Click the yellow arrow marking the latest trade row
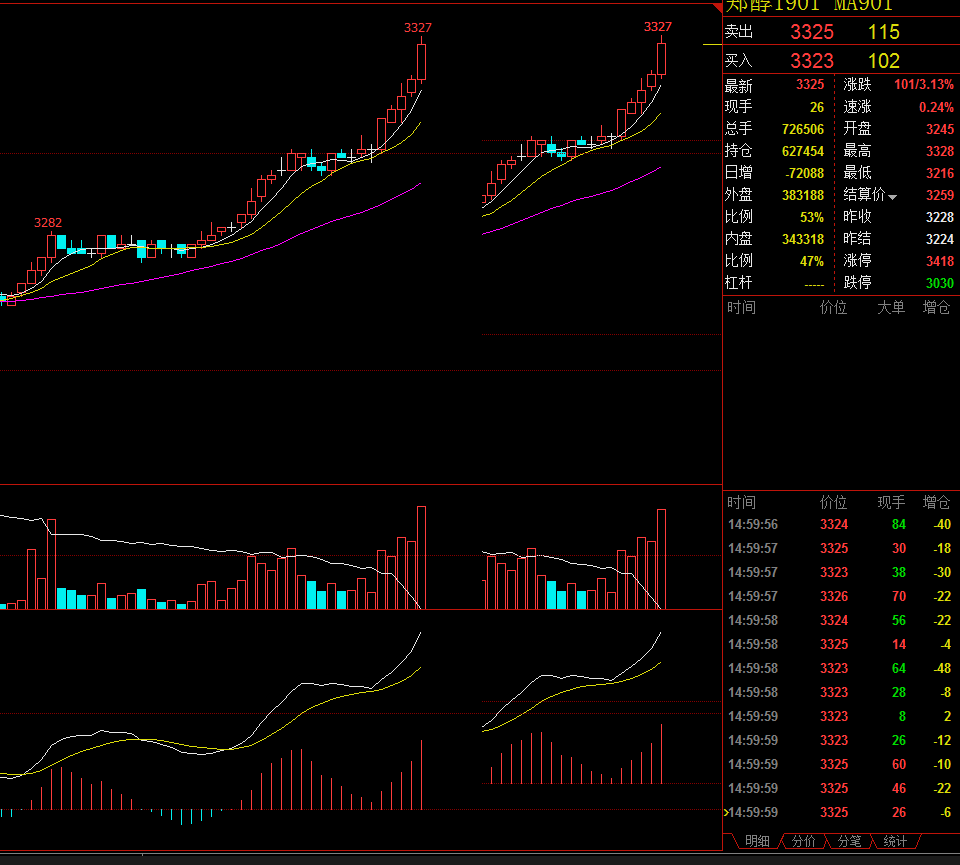The image size is (960, 865). (x=726, y=813)
